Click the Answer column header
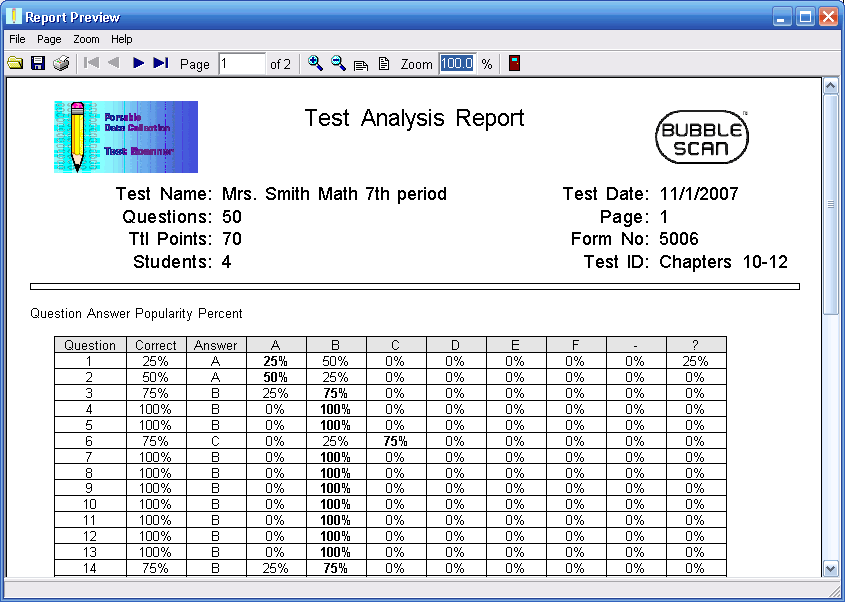The width and height of the screenshot is (845, 602). click(216, 345)
